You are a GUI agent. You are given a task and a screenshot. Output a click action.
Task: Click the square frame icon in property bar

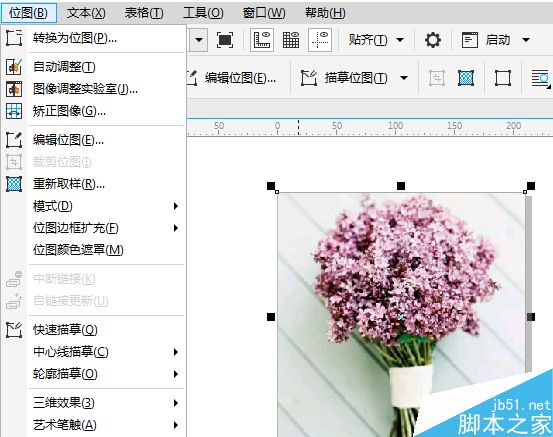point(503,78)
